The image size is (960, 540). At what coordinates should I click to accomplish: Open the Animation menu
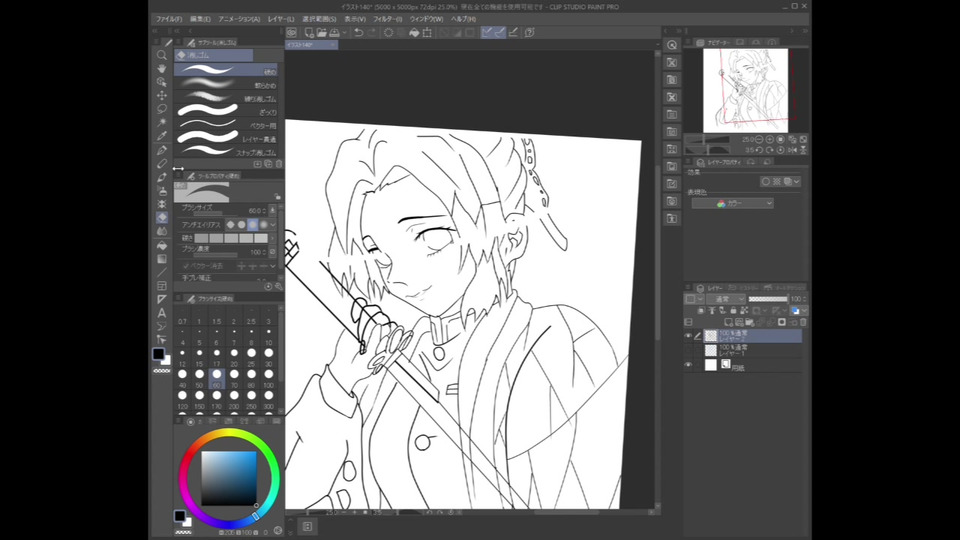tap(239, 18)
